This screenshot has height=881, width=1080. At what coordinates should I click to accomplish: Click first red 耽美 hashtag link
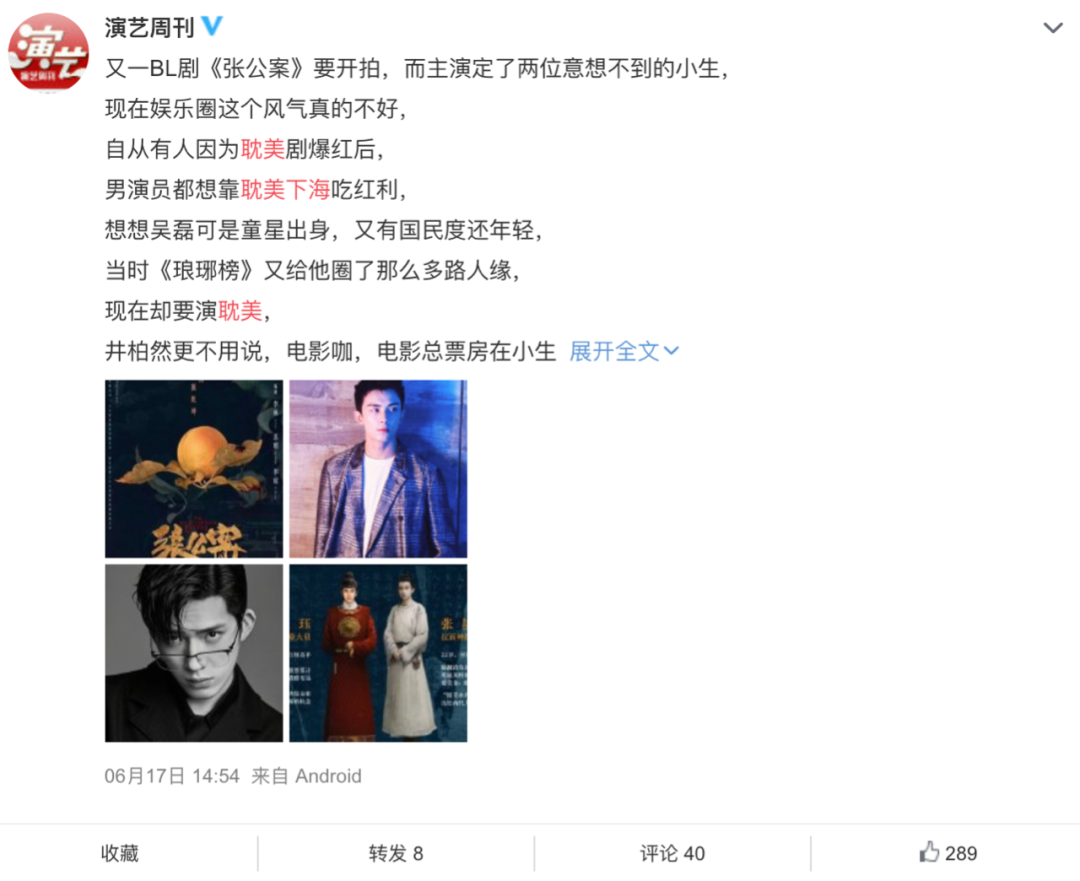[x=262, y=149]
